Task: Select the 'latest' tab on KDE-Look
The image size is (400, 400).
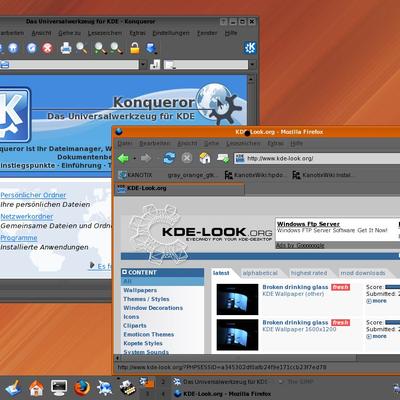Action: [x=221, y=273]
